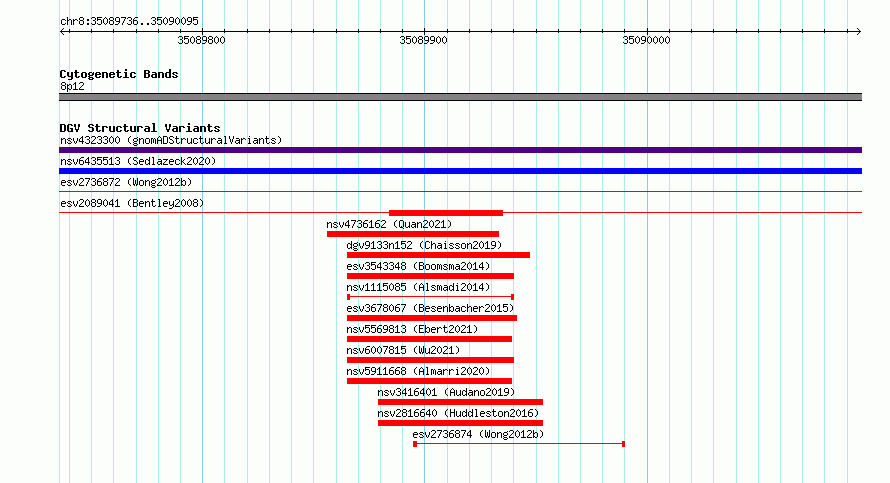Open nsv5569813 (Ebert2021) variant label
Screen dimensions: 890x483
click(x=412, y=329)
